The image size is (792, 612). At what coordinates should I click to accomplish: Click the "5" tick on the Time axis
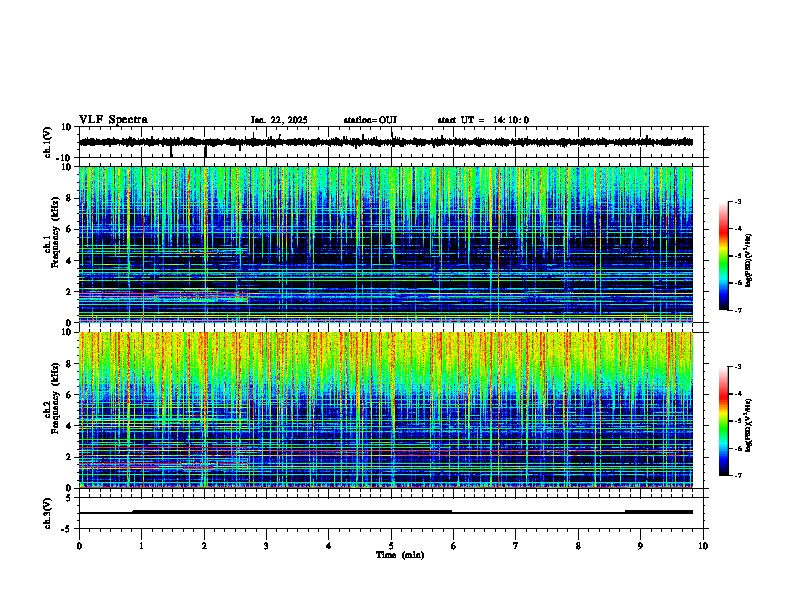(x=391, y=546)
